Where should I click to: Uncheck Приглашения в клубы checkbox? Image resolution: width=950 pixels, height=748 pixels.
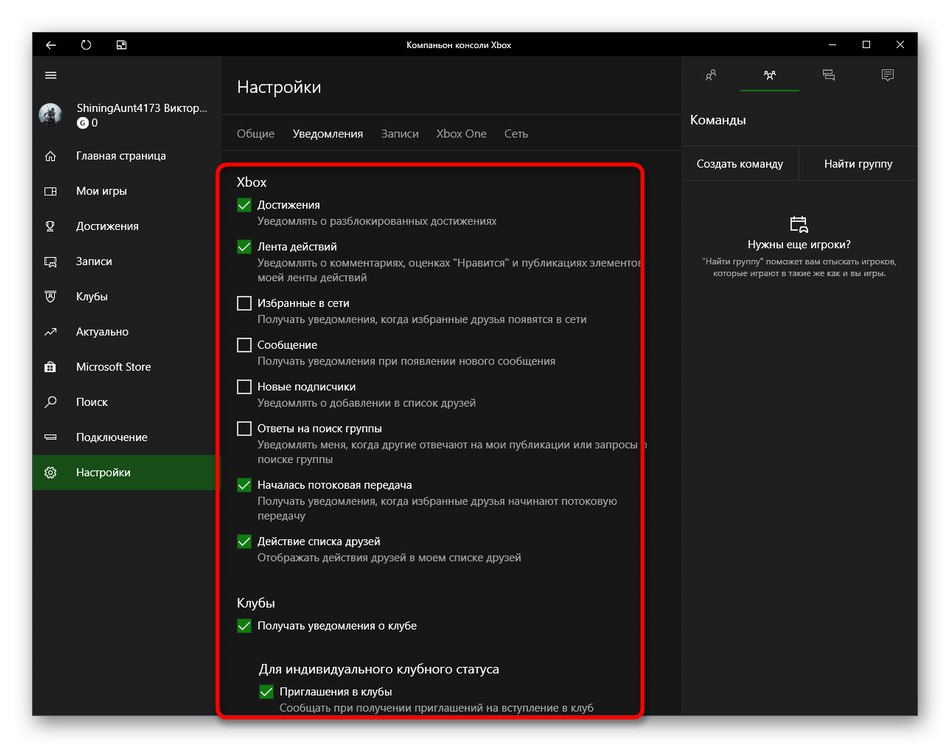(x=266, y=692)
